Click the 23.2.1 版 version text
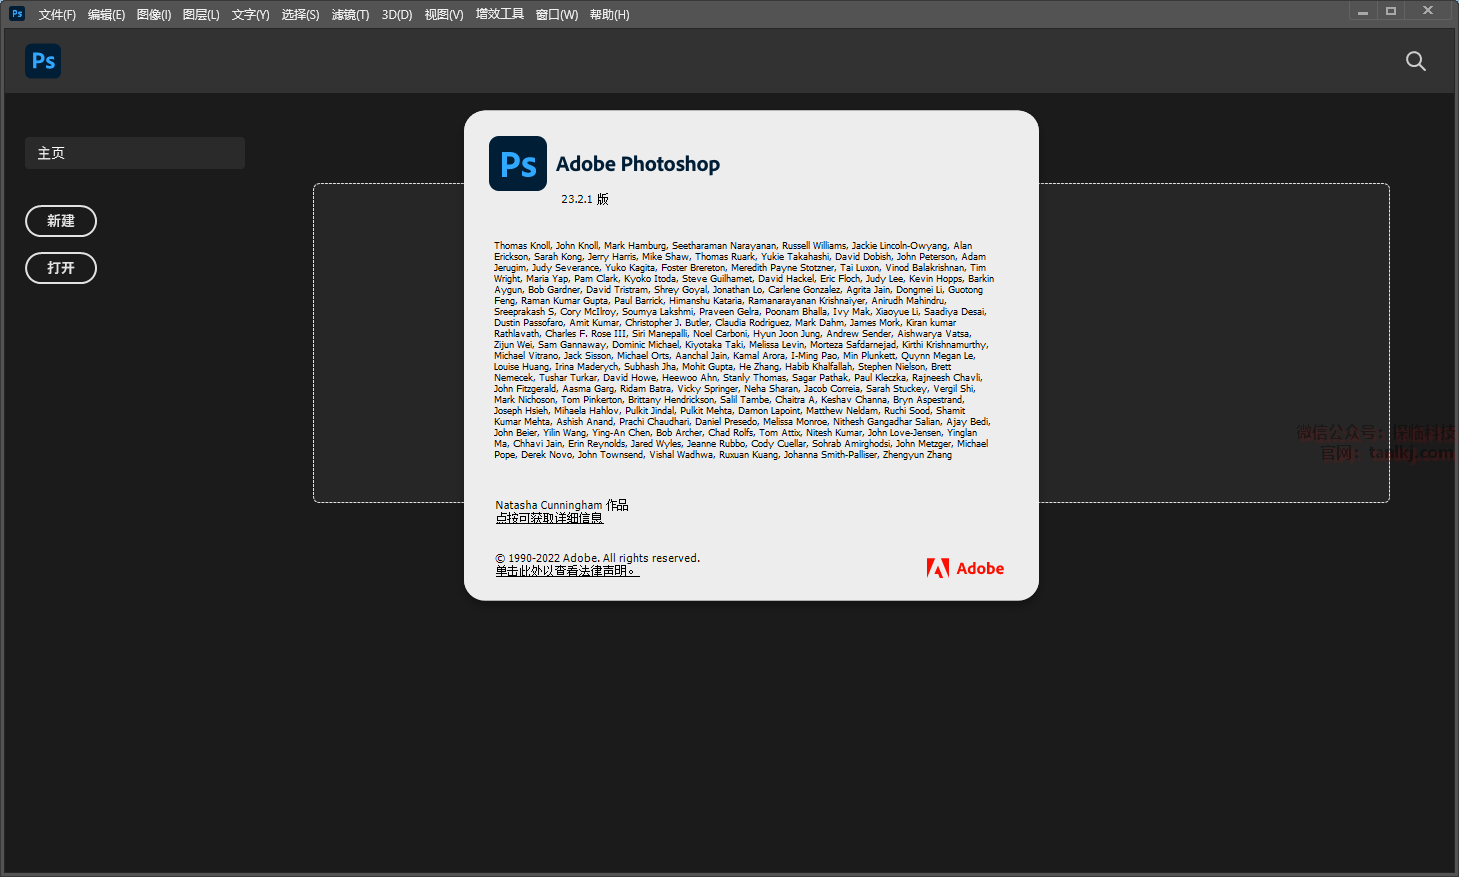1459x877 pixels. (585, 199)
